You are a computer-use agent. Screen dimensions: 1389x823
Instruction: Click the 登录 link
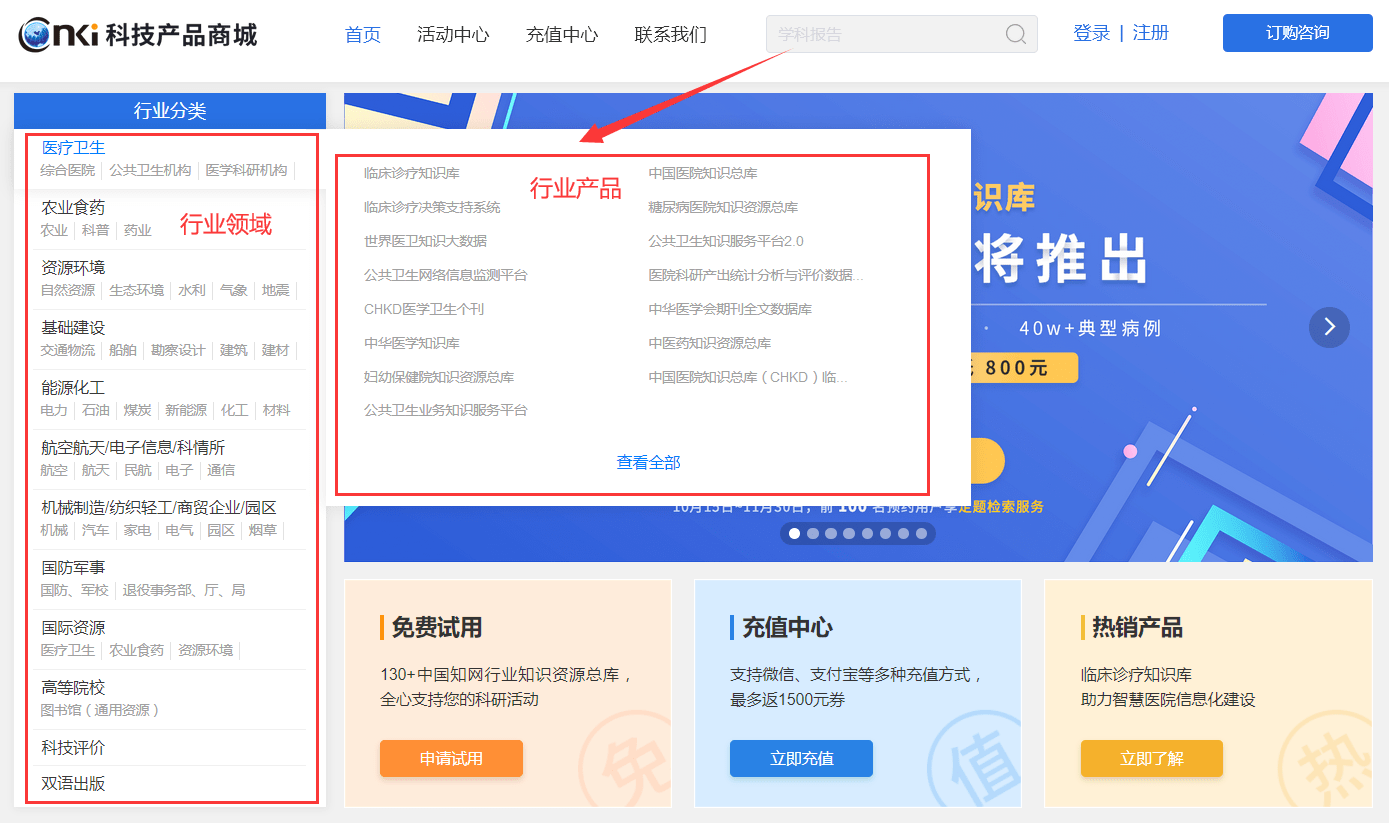[1091, 33]
